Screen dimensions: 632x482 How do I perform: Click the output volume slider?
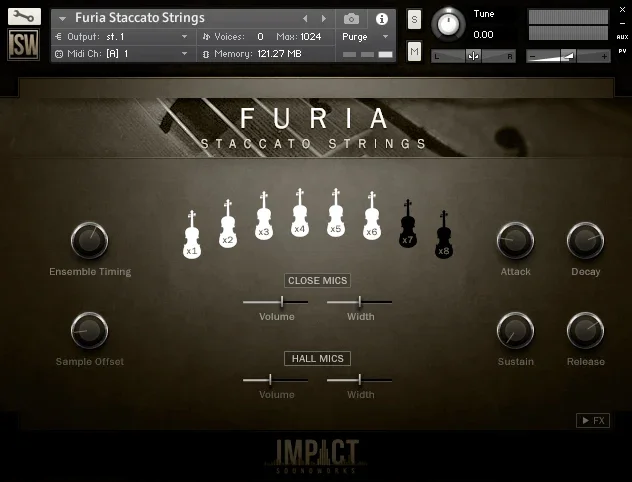[x=568, y=56]
